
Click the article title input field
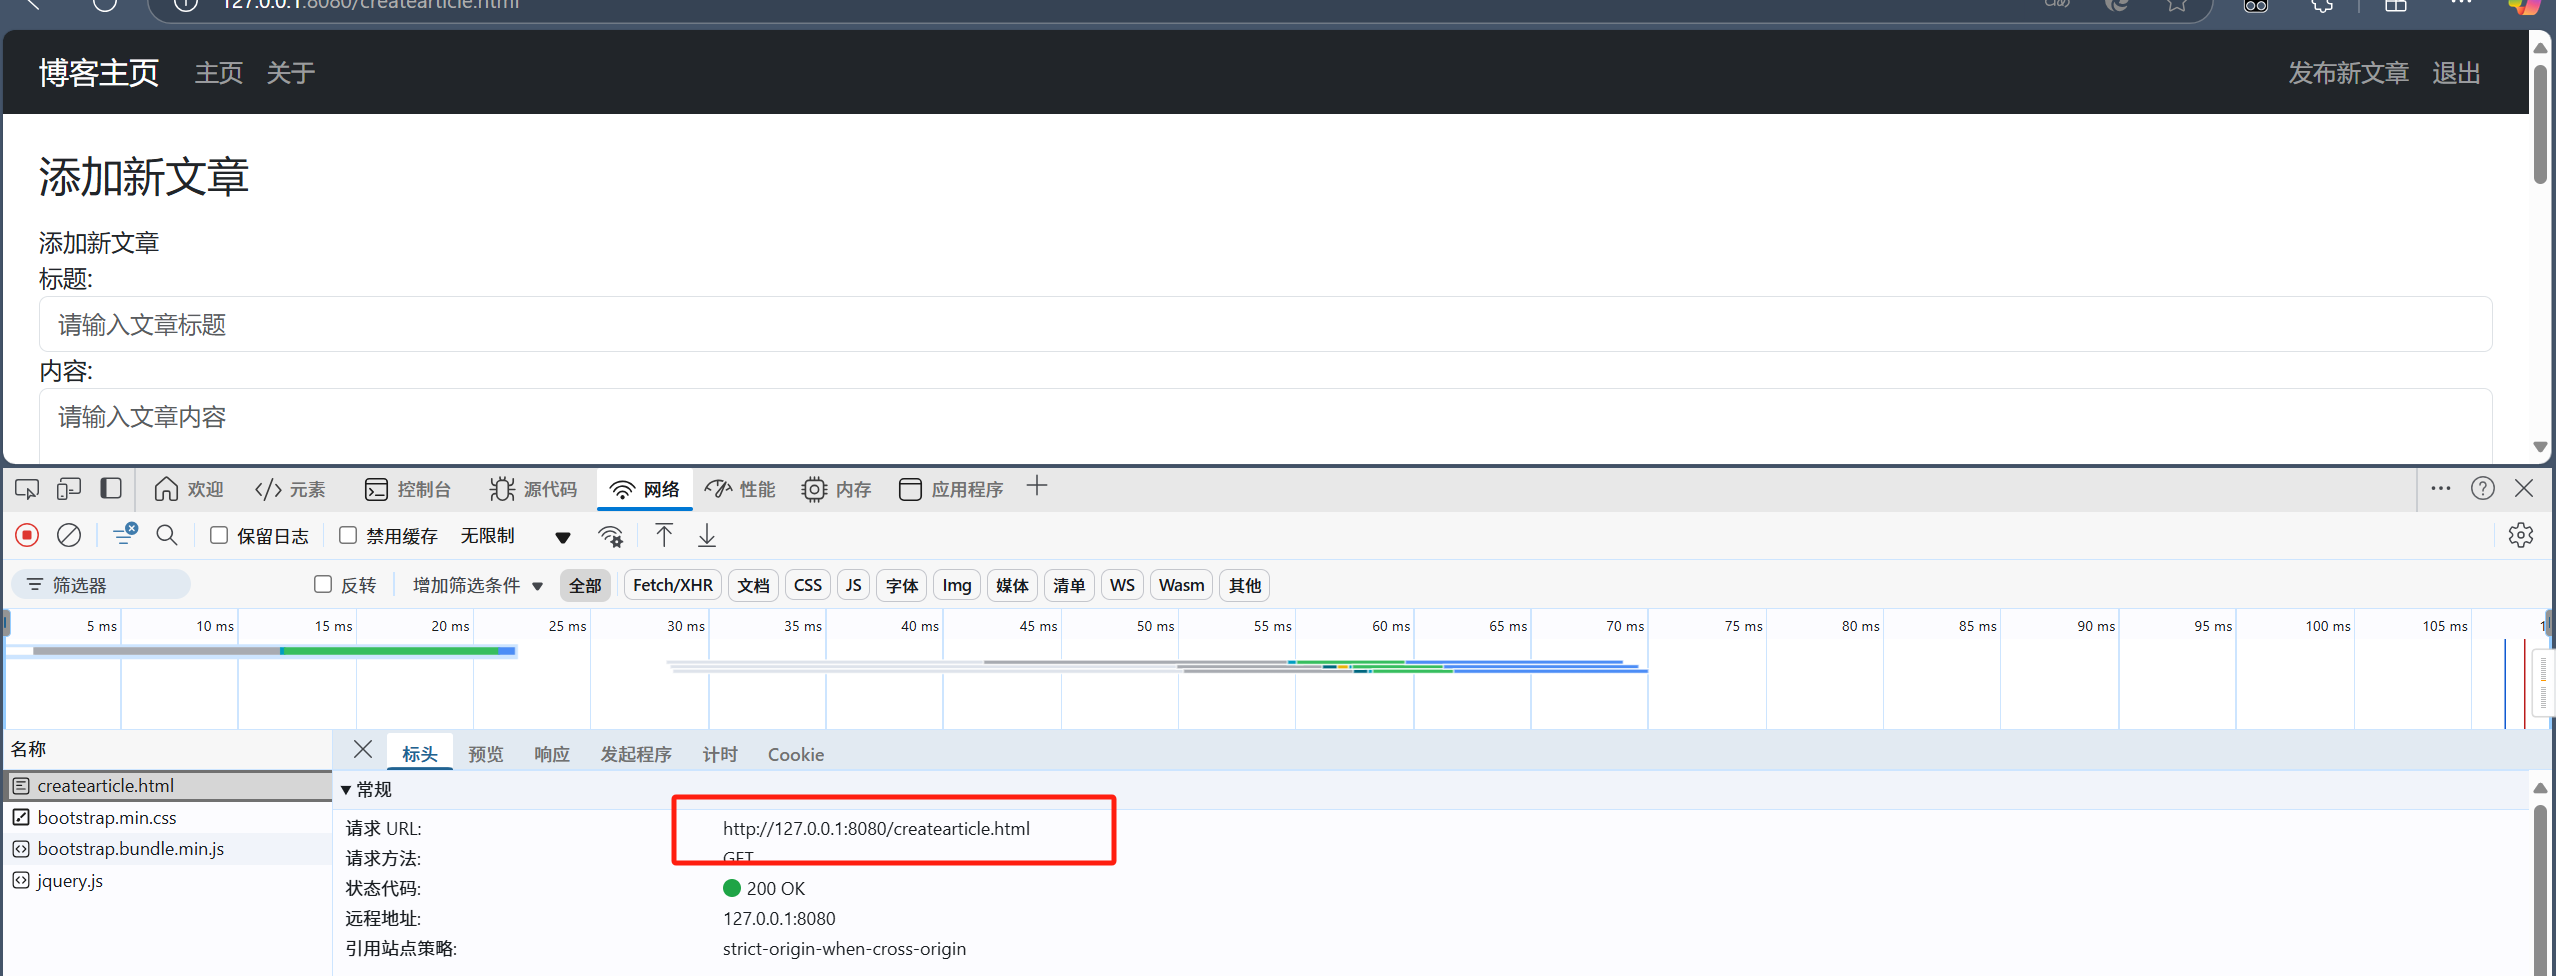[1265, 325]
